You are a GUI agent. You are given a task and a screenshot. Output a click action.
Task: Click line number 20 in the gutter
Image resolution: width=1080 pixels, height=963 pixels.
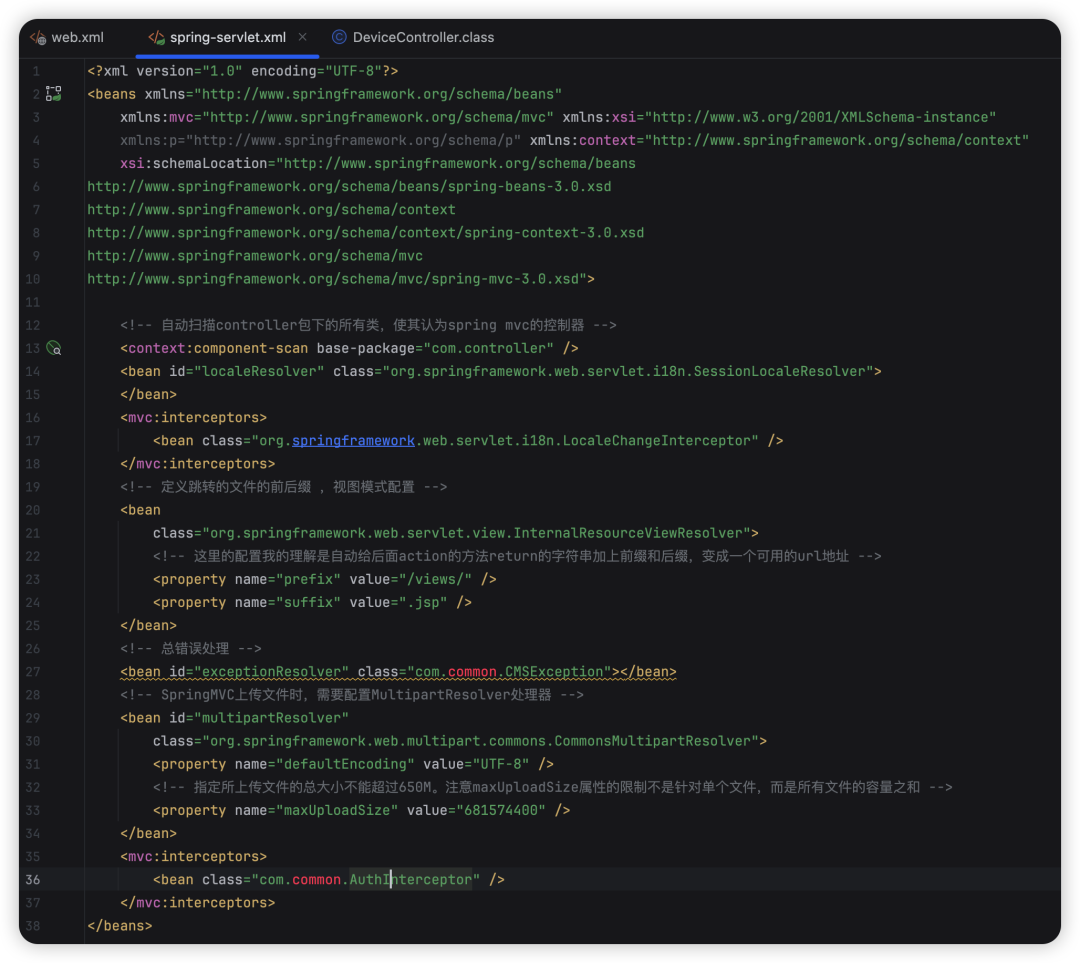coord(33,510)
